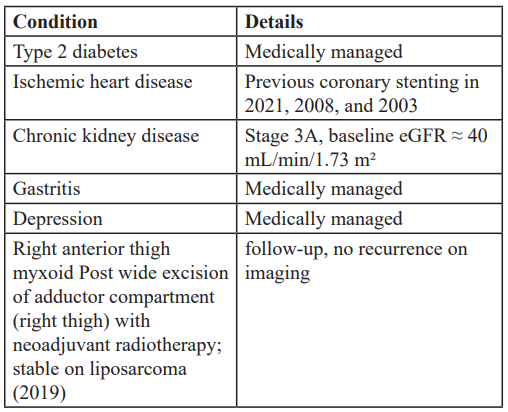
Task: Click the (right thigh) with line
Action: tap(81, 321)
